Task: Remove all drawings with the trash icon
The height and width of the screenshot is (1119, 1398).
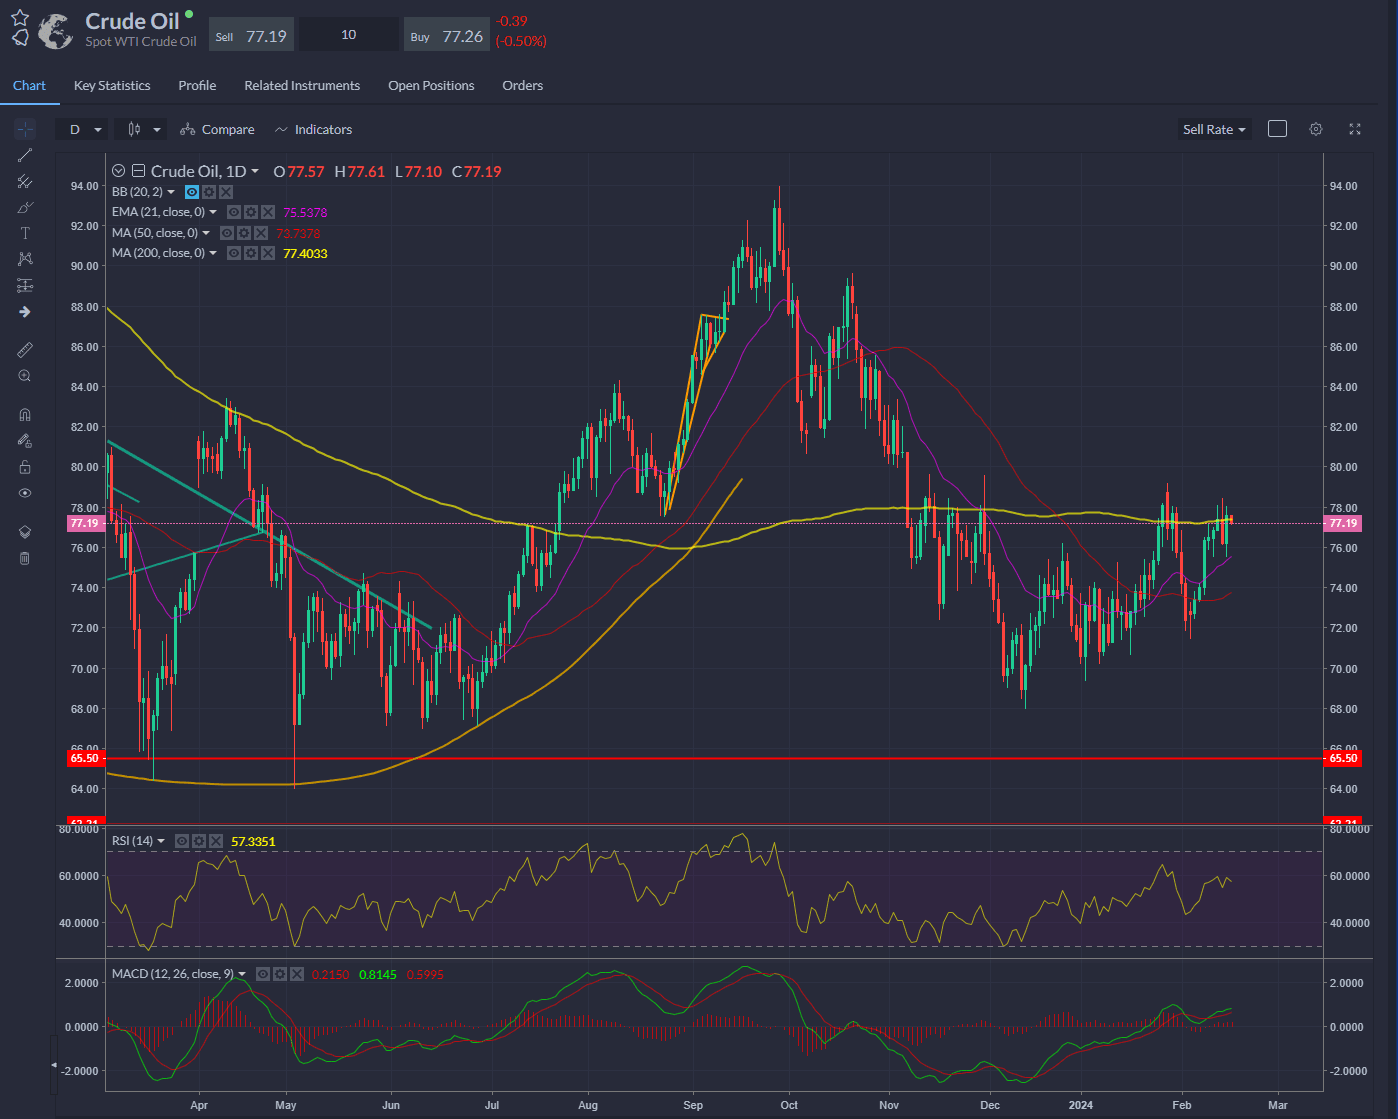Action: click(x=25, y=558)
